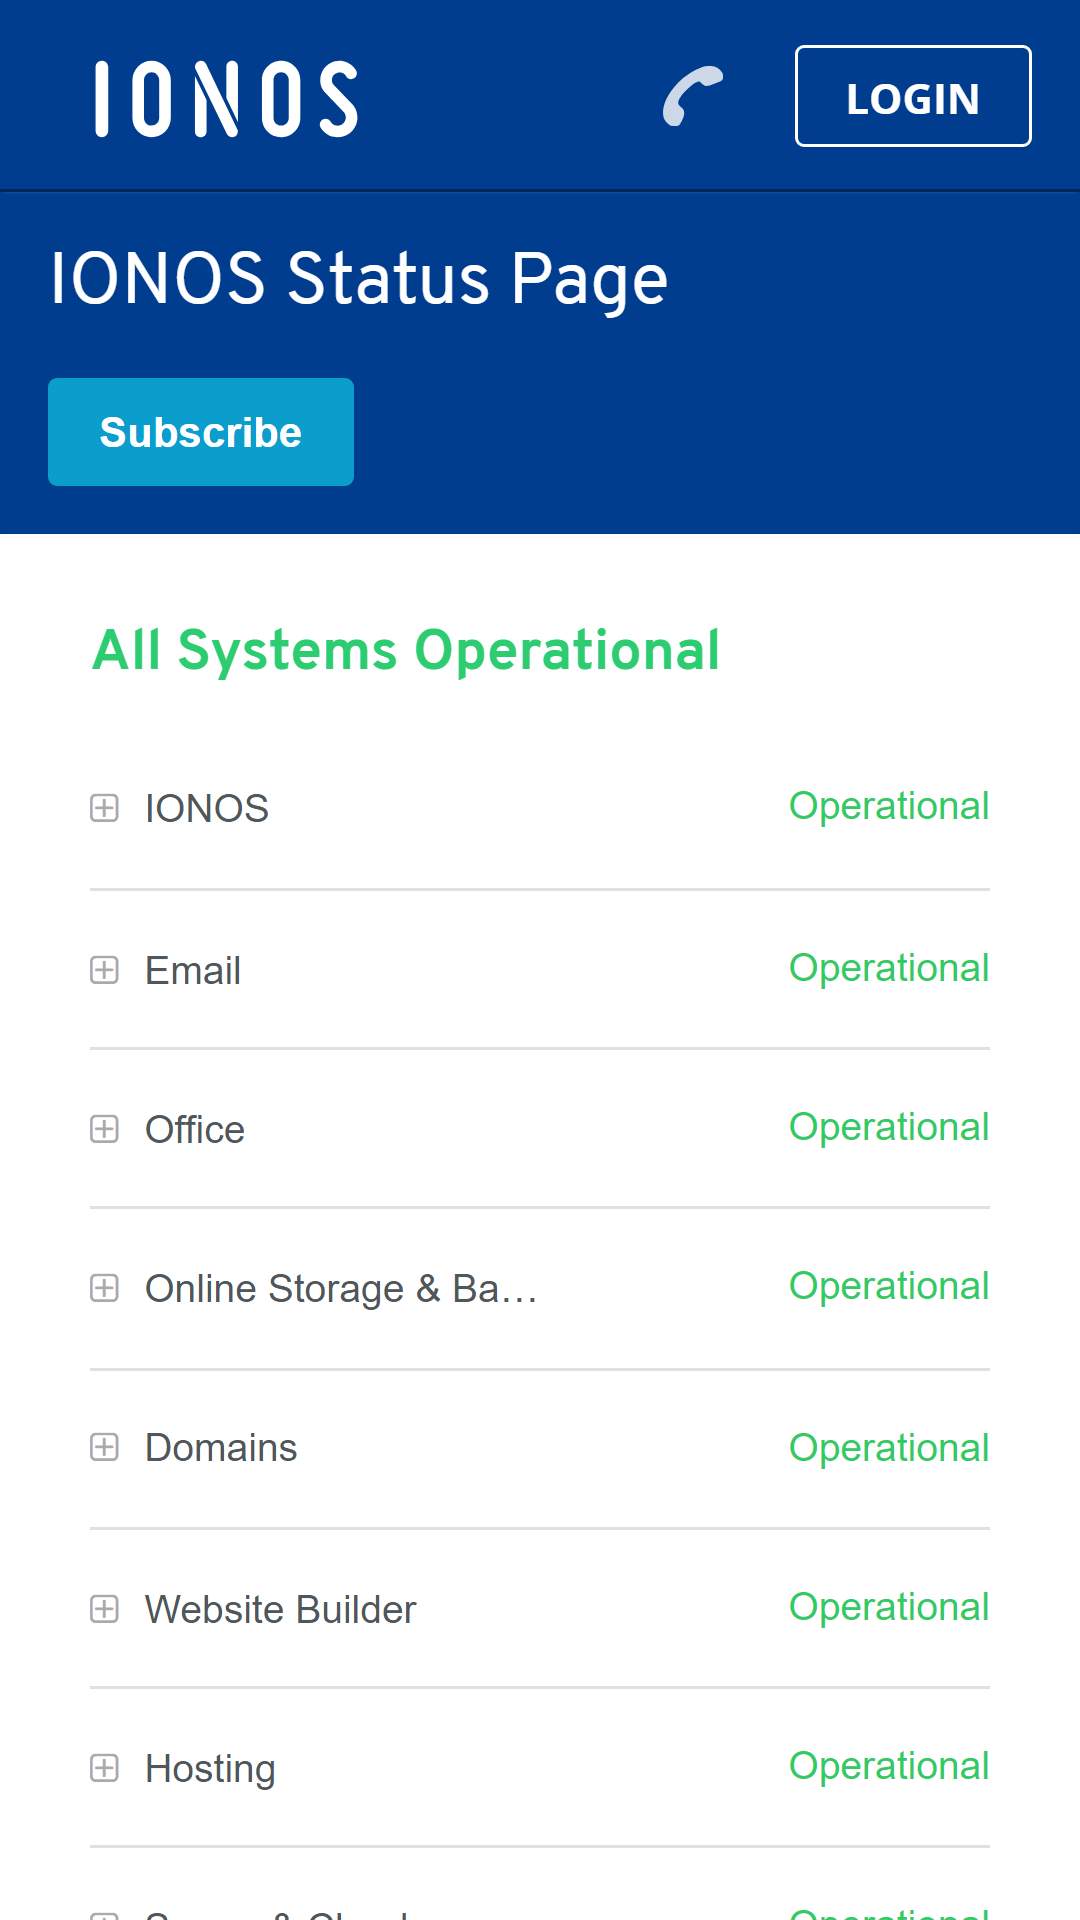Subscribe to status updates
Screen dimensions: 1080x1920
pos(201,432)
